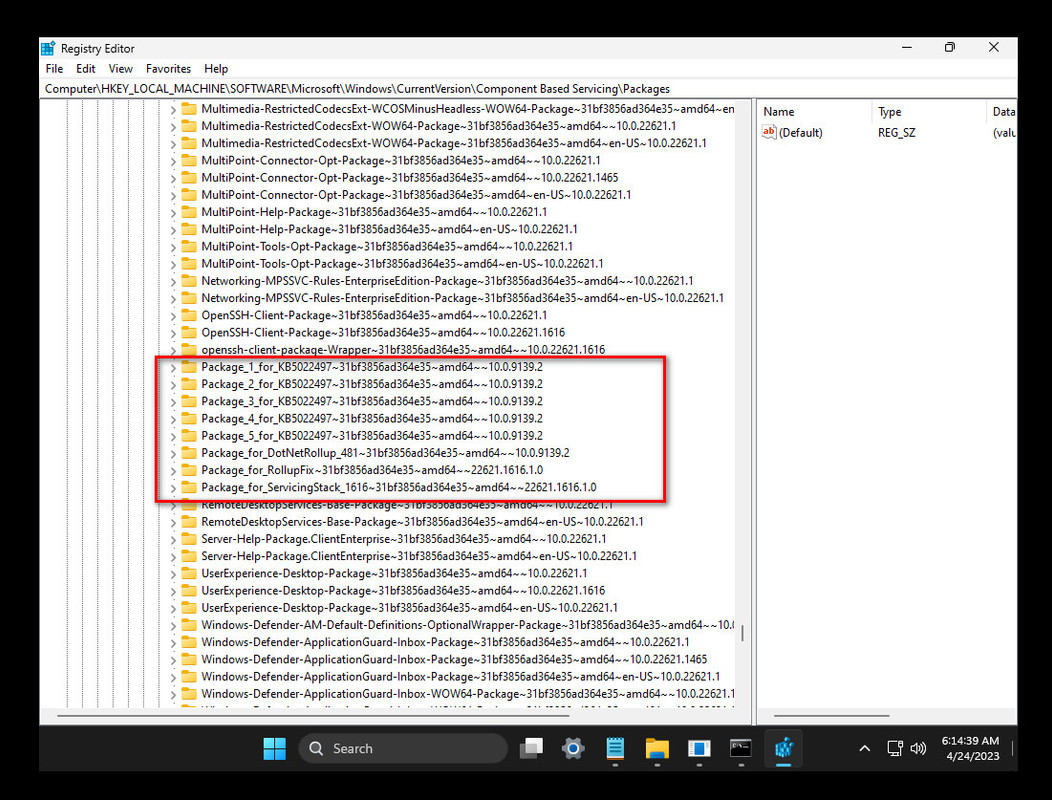Select the (Default) value entry
This screenshot has width=1052, height=800.
click(x=800, y=132)
